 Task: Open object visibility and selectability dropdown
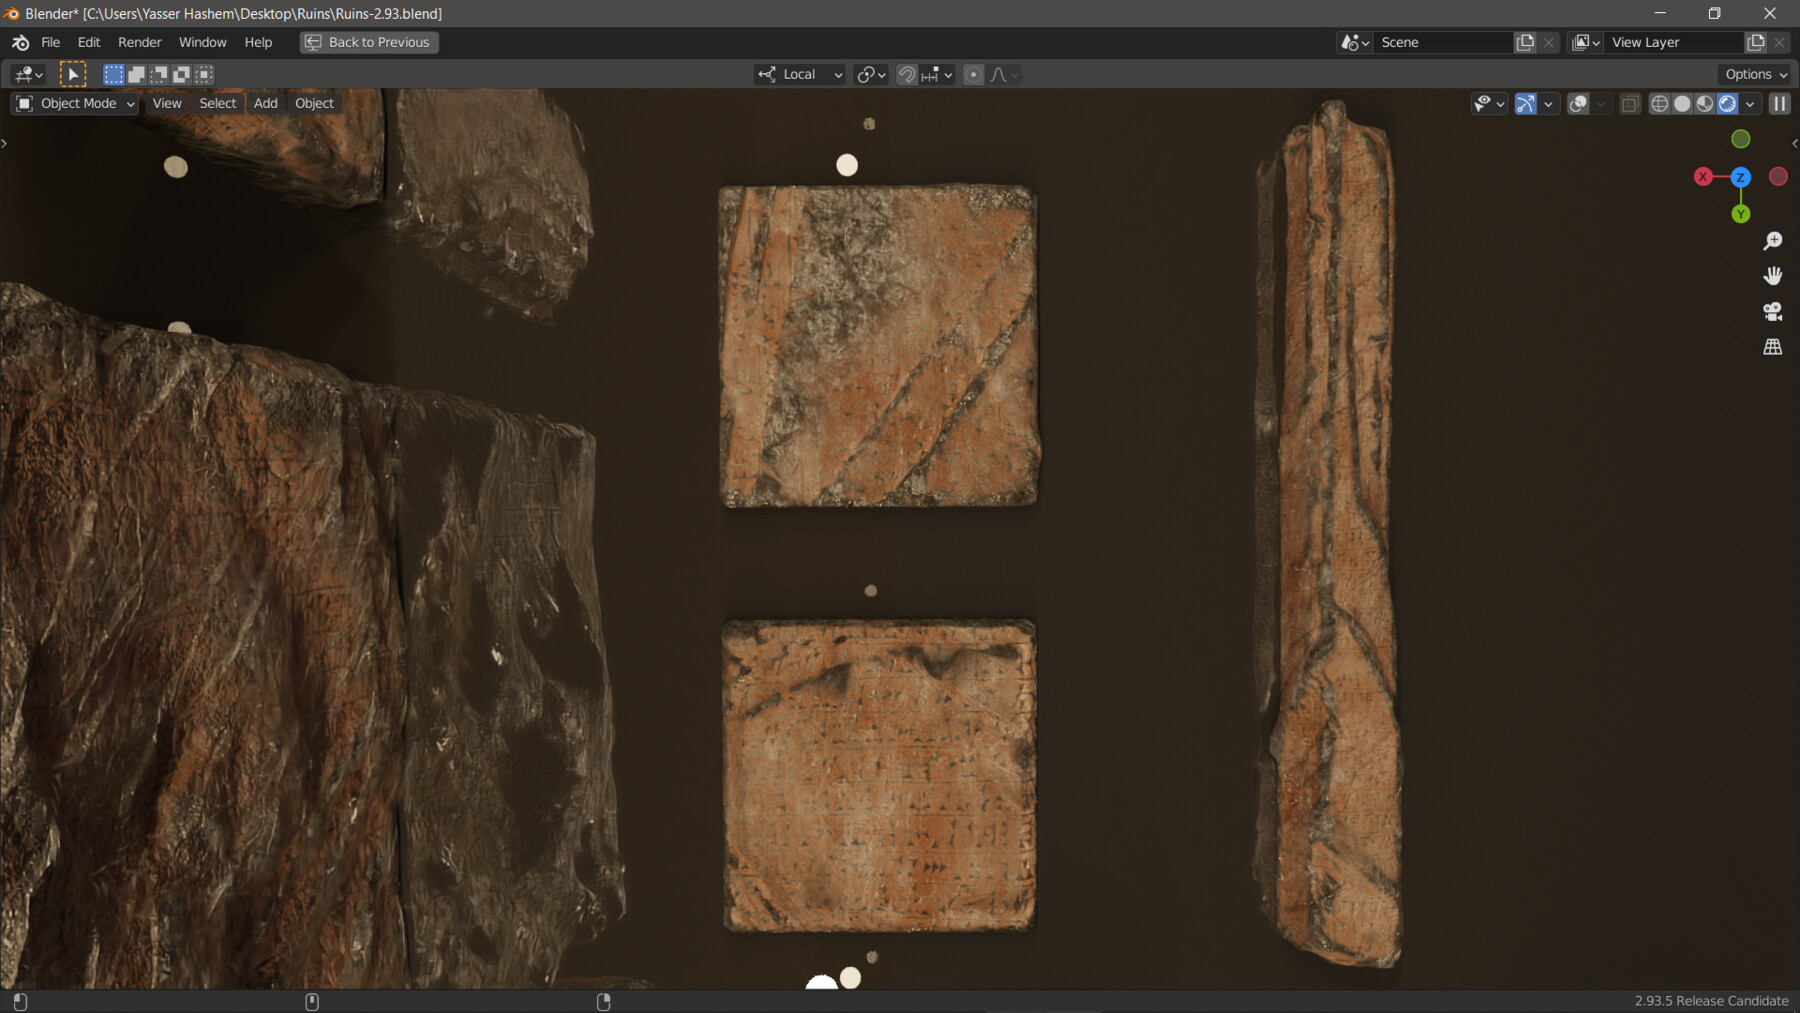point(1489,103)
